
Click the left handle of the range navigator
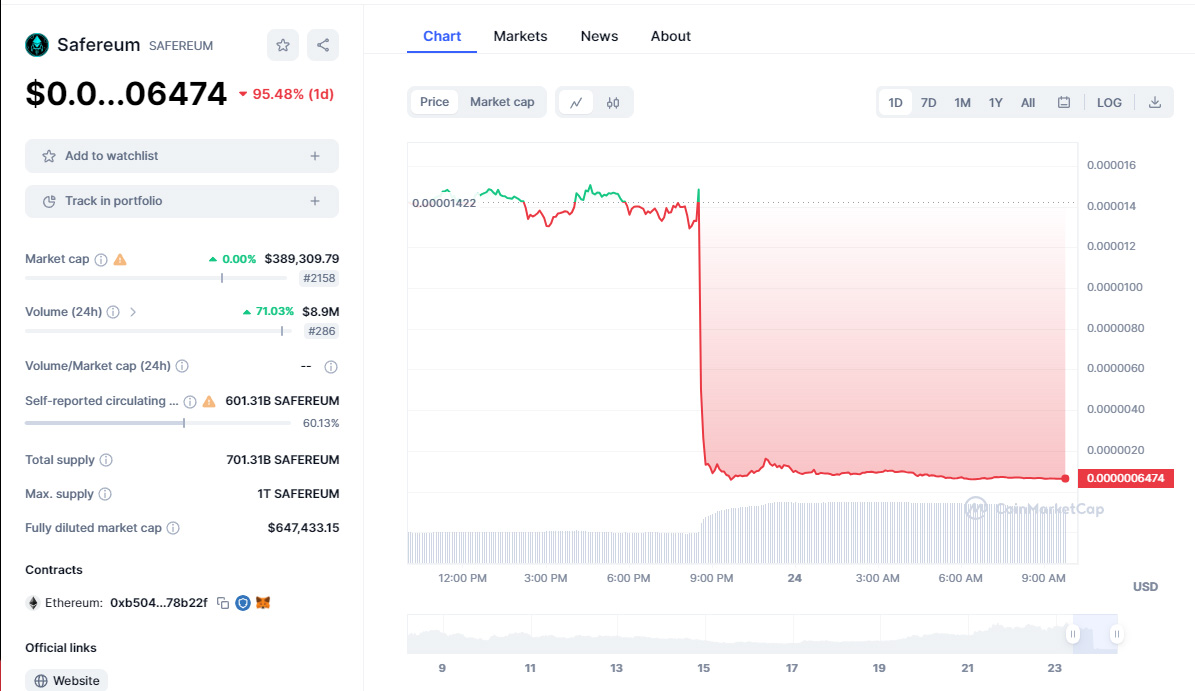(1073, 634)
